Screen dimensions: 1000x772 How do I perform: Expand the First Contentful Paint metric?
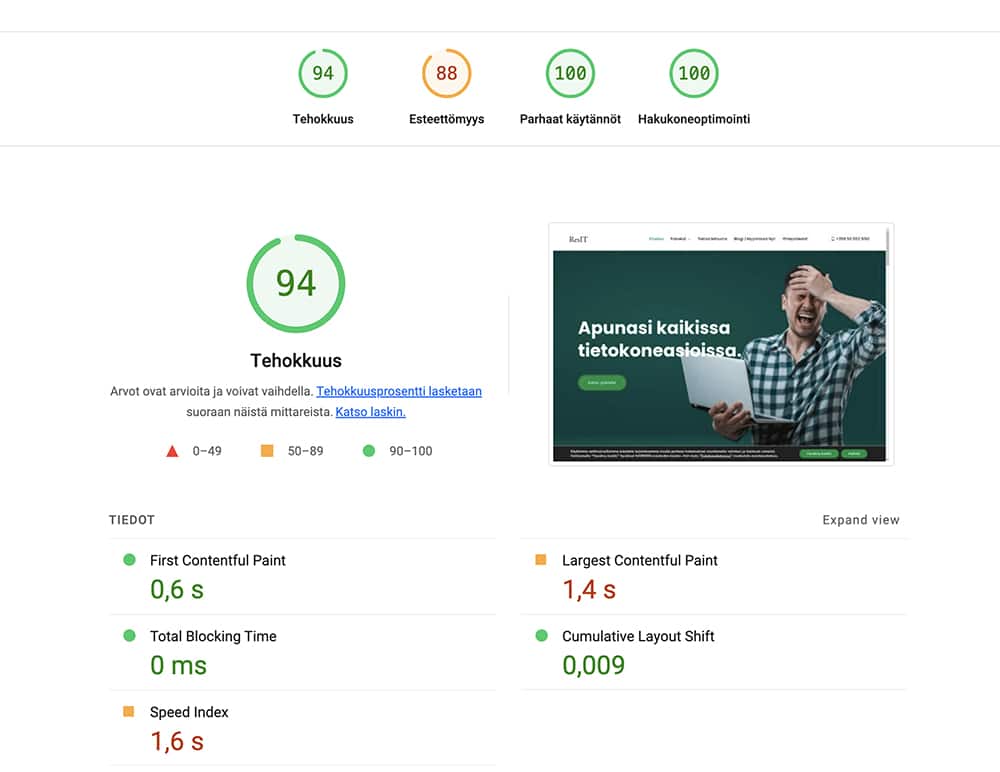tap(217, 561)
